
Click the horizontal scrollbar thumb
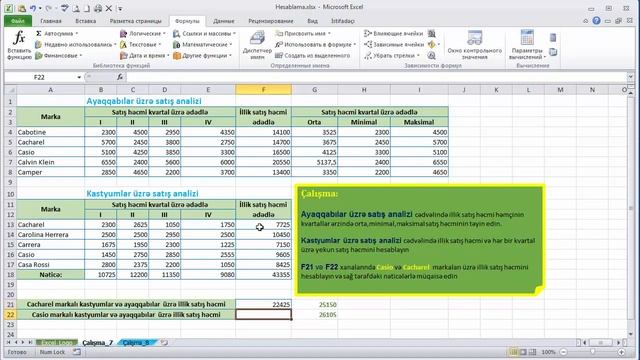(x=600, y=342)
